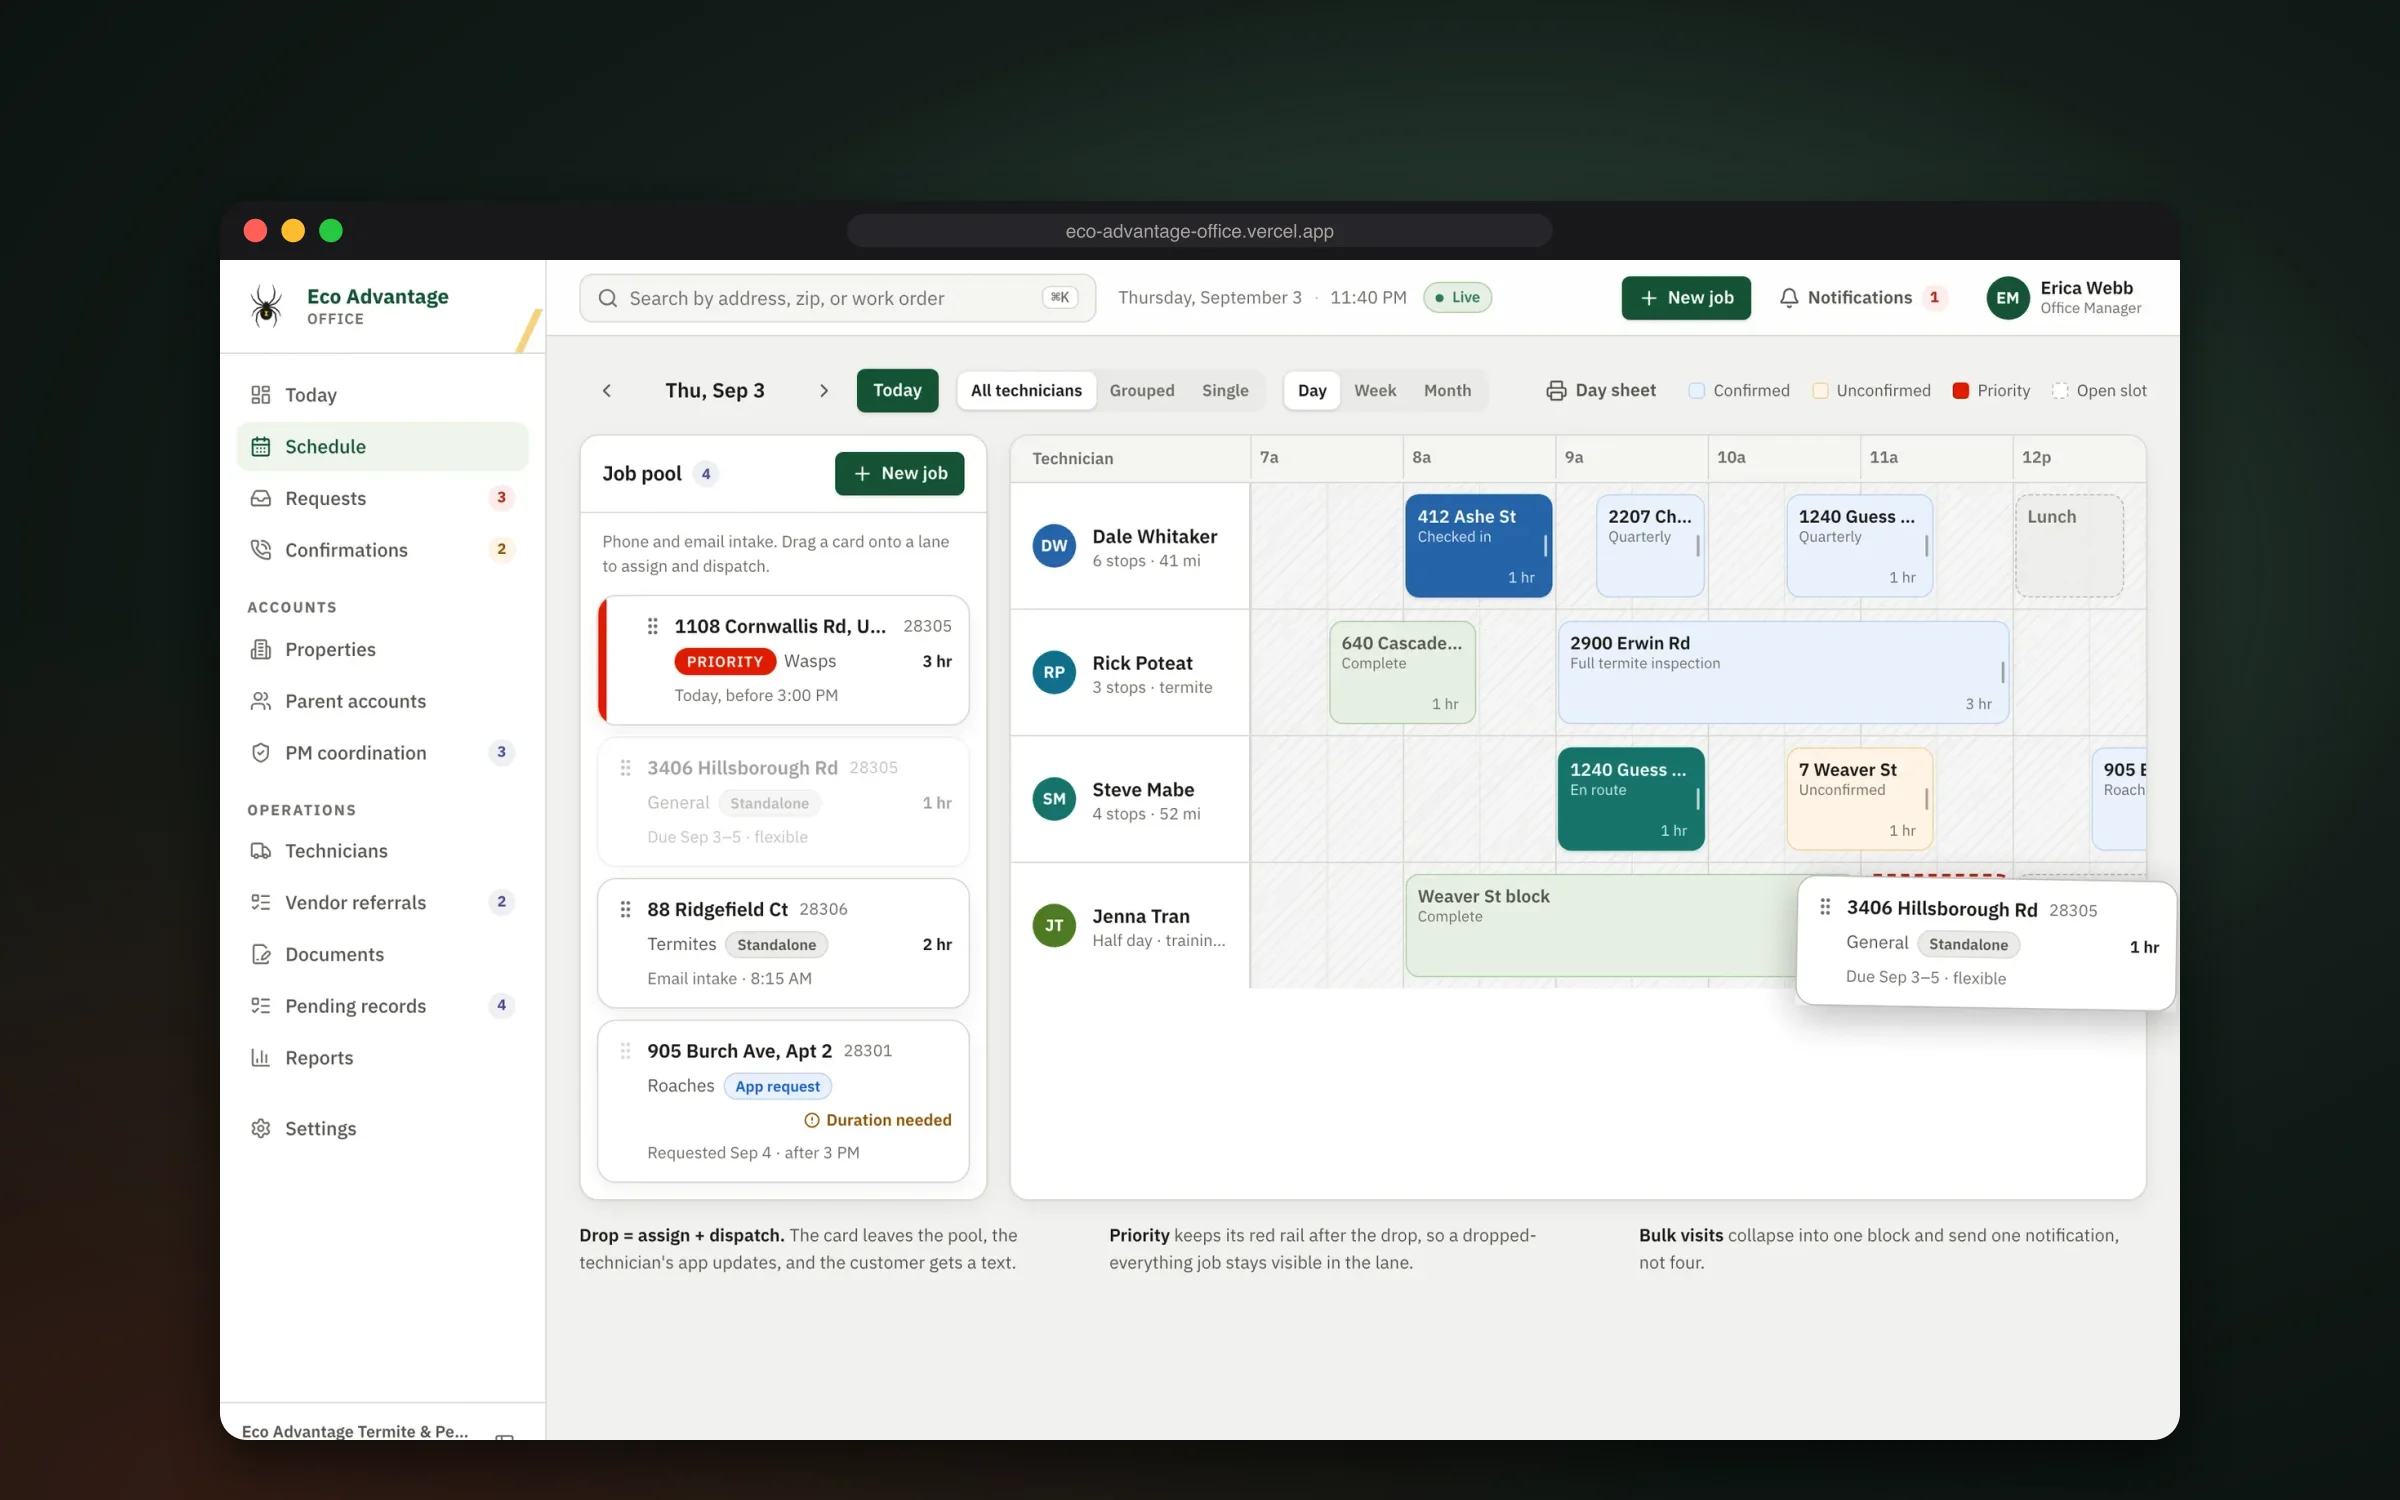Click New job button in Job pool
This screenshot has width=2400, height=1500.
tap(899, 474)
